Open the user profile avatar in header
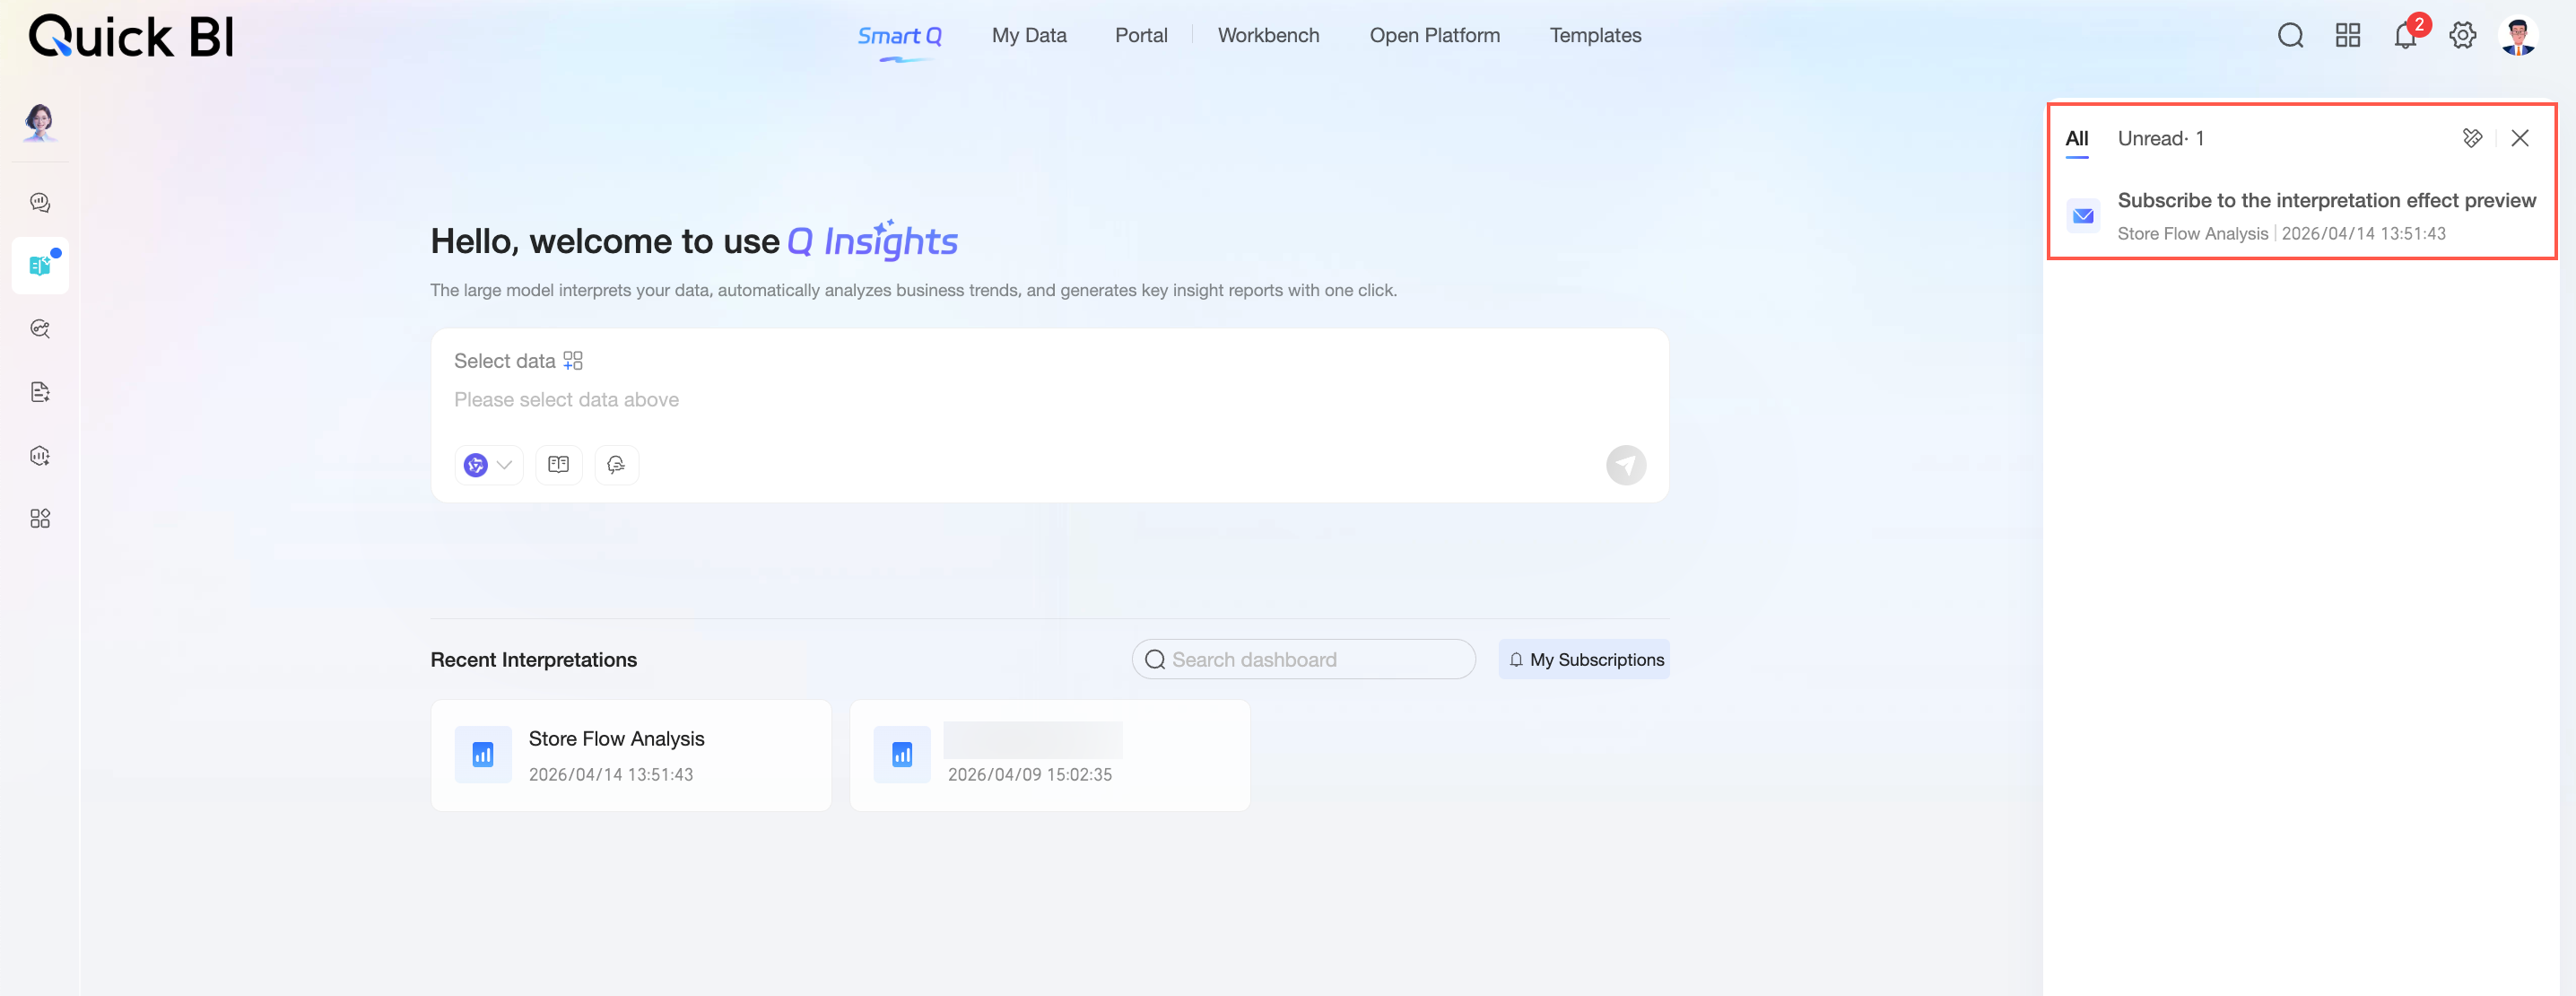The height and width of the screenshot is (996, 2576). click(x=2517, y=36)
